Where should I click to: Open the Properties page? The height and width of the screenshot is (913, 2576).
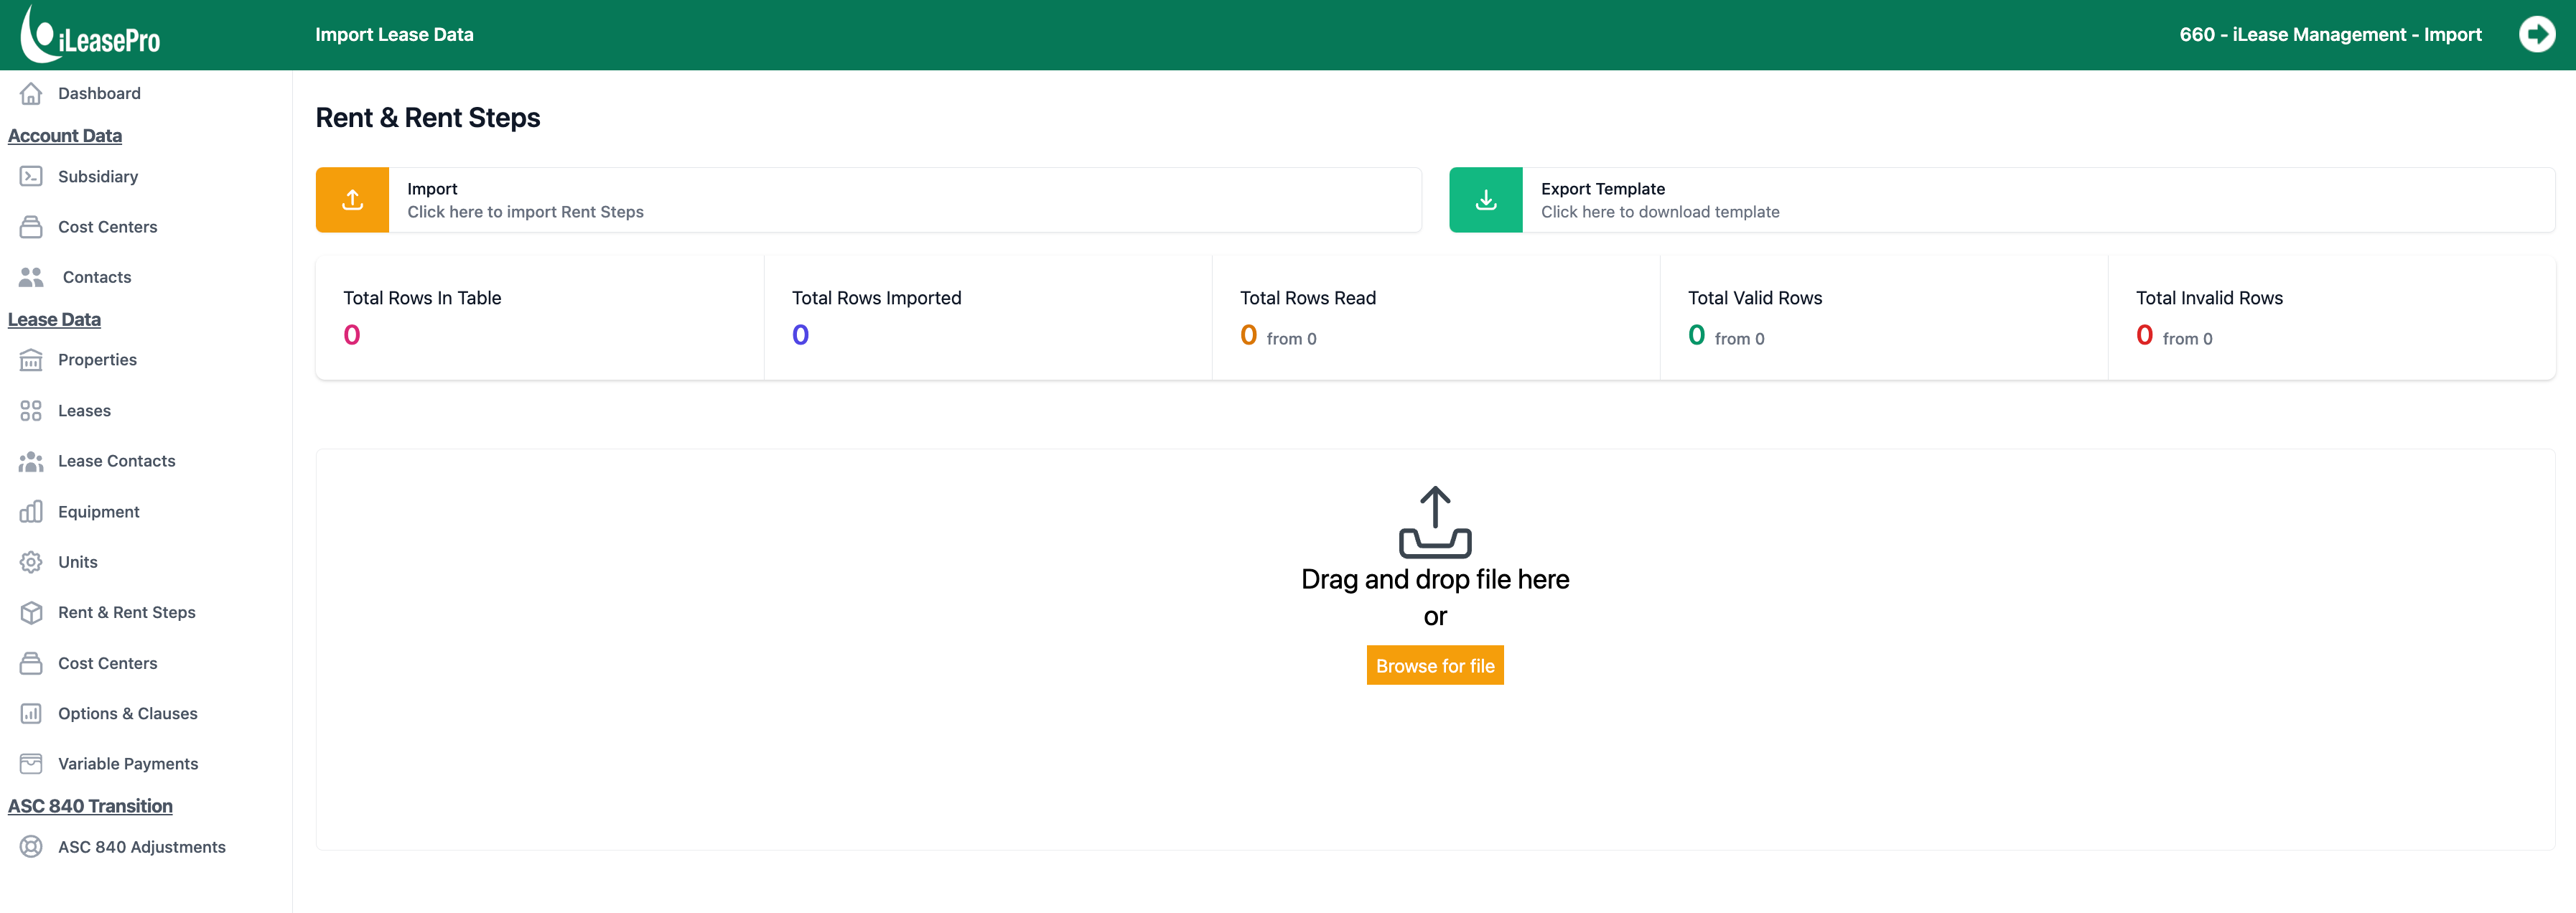click(97, 360)
